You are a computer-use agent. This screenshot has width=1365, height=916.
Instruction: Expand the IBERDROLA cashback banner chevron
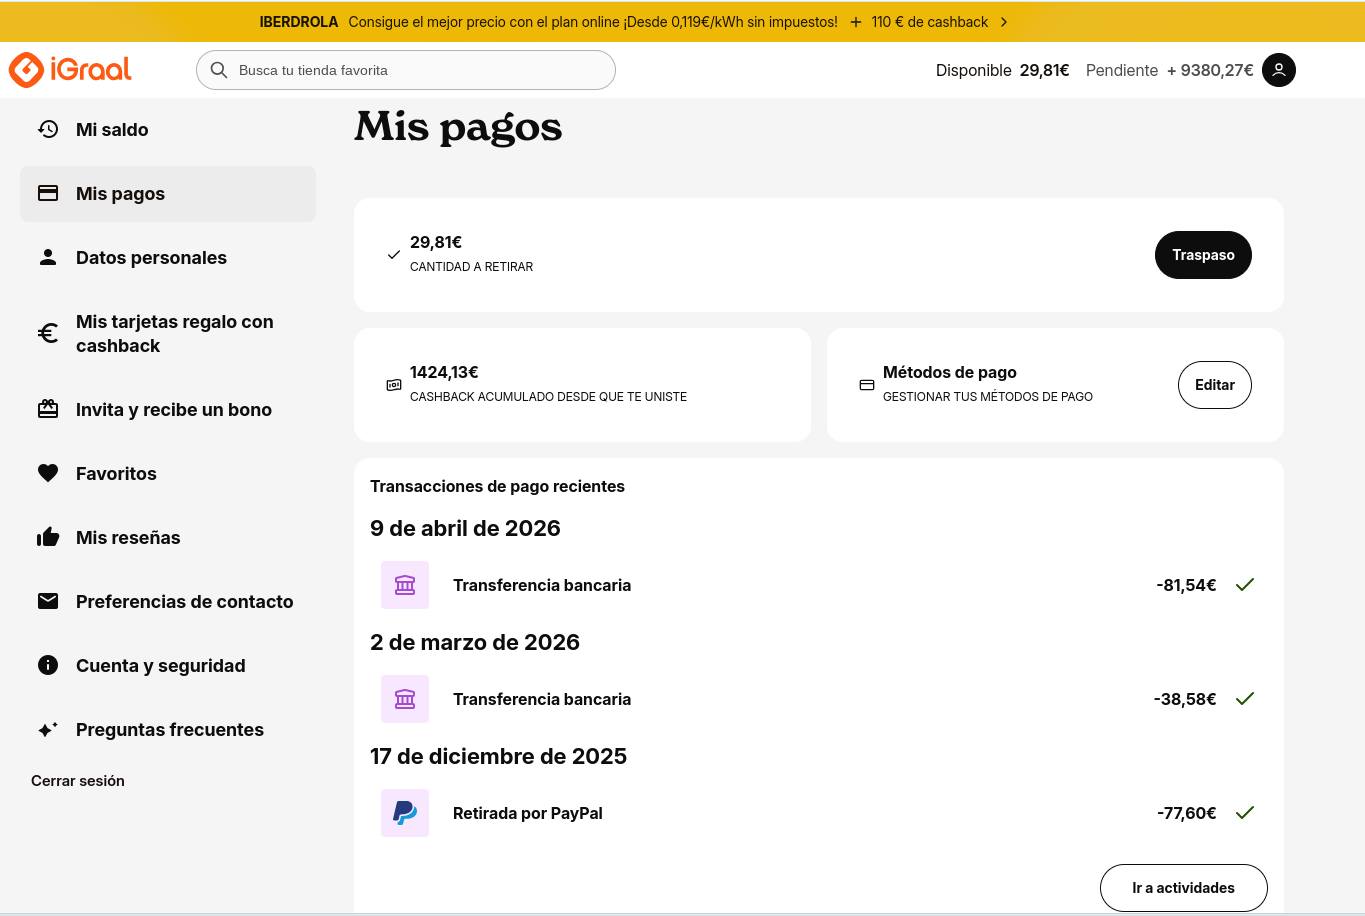coord(1003,21)
